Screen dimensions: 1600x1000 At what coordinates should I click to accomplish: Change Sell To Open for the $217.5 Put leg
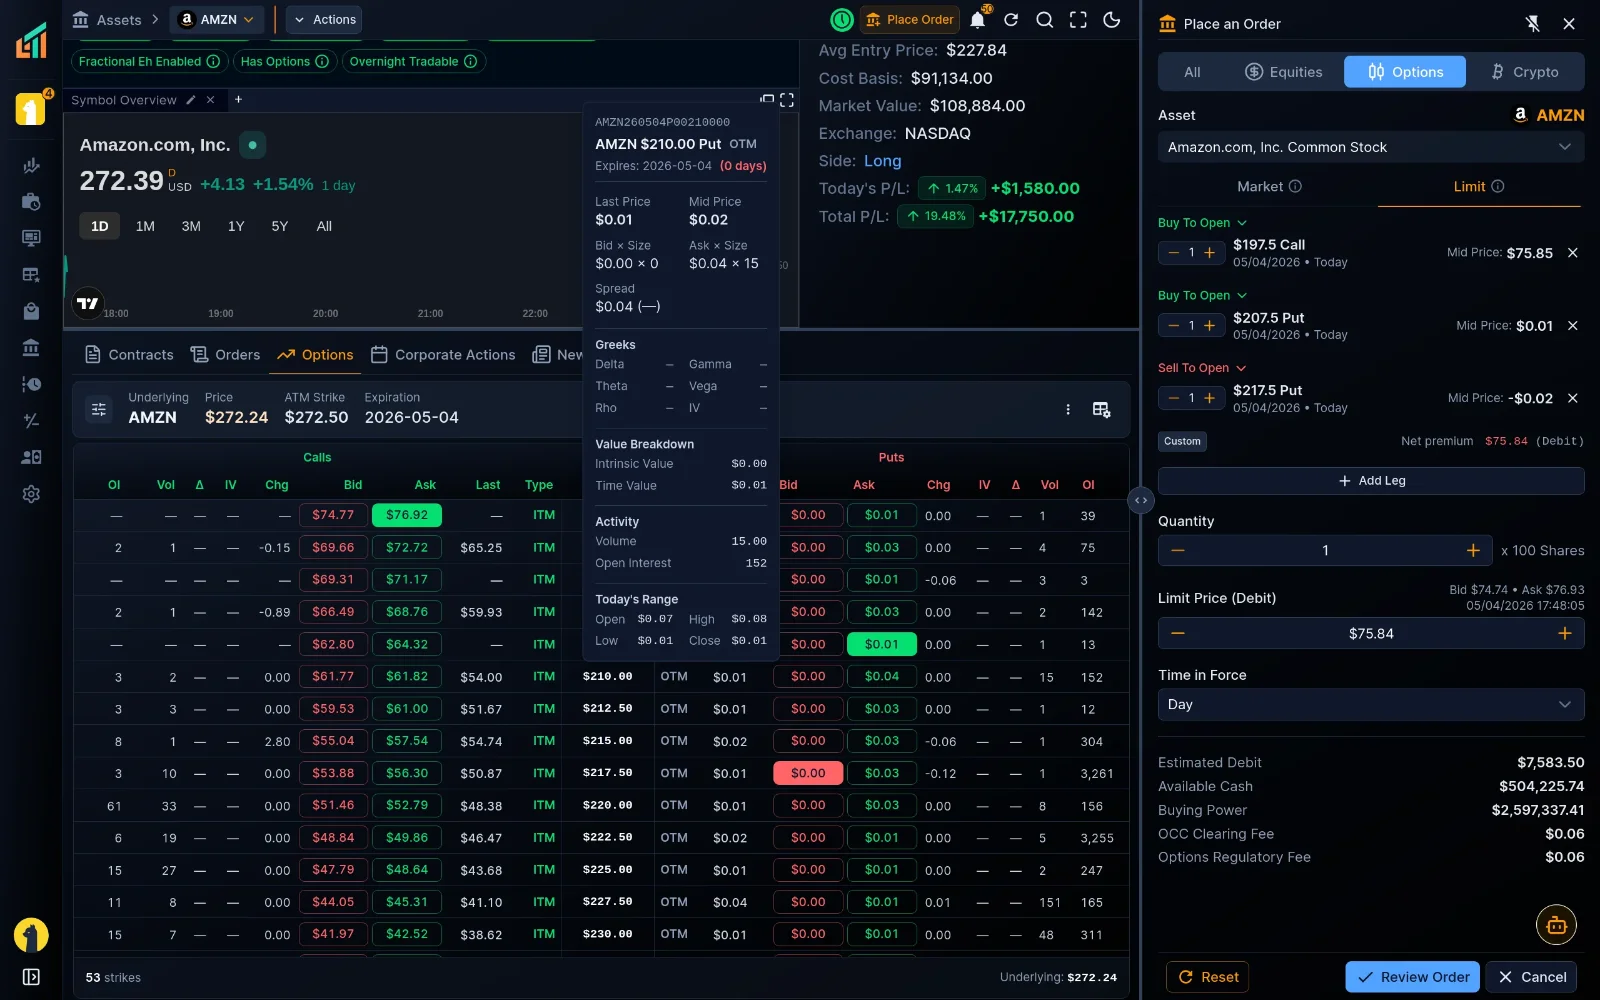[x=1201, y=368]
